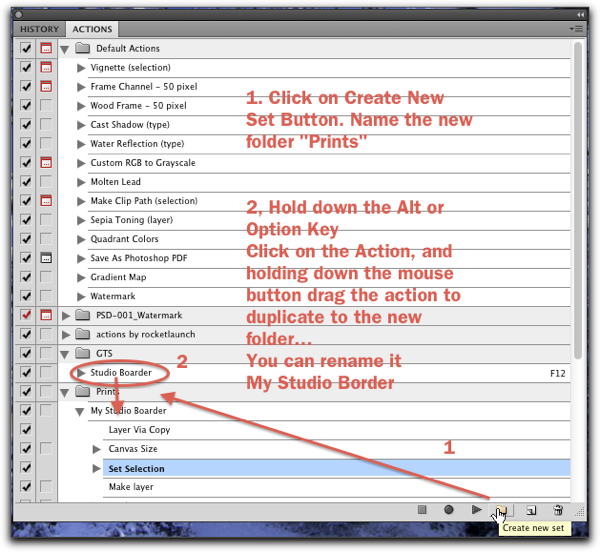Expand the Set Selection step
This screenshot has height=552, width=600.
(x=96, y=468)
